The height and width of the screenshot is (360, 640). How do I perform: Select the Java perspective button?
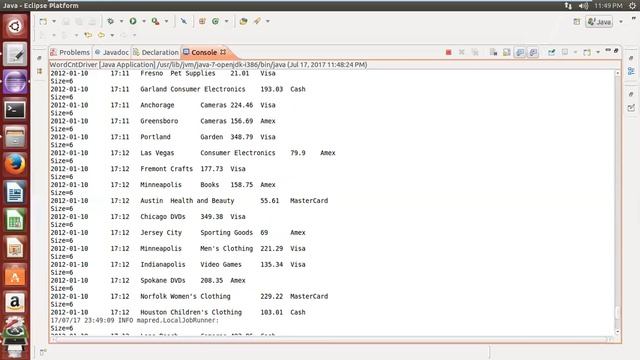click(599, 22)
